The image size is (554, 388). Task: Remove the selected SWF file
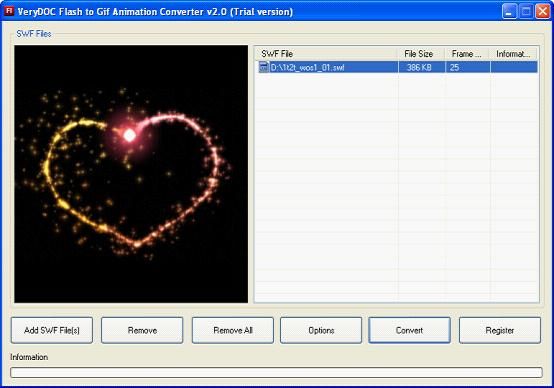142,330
